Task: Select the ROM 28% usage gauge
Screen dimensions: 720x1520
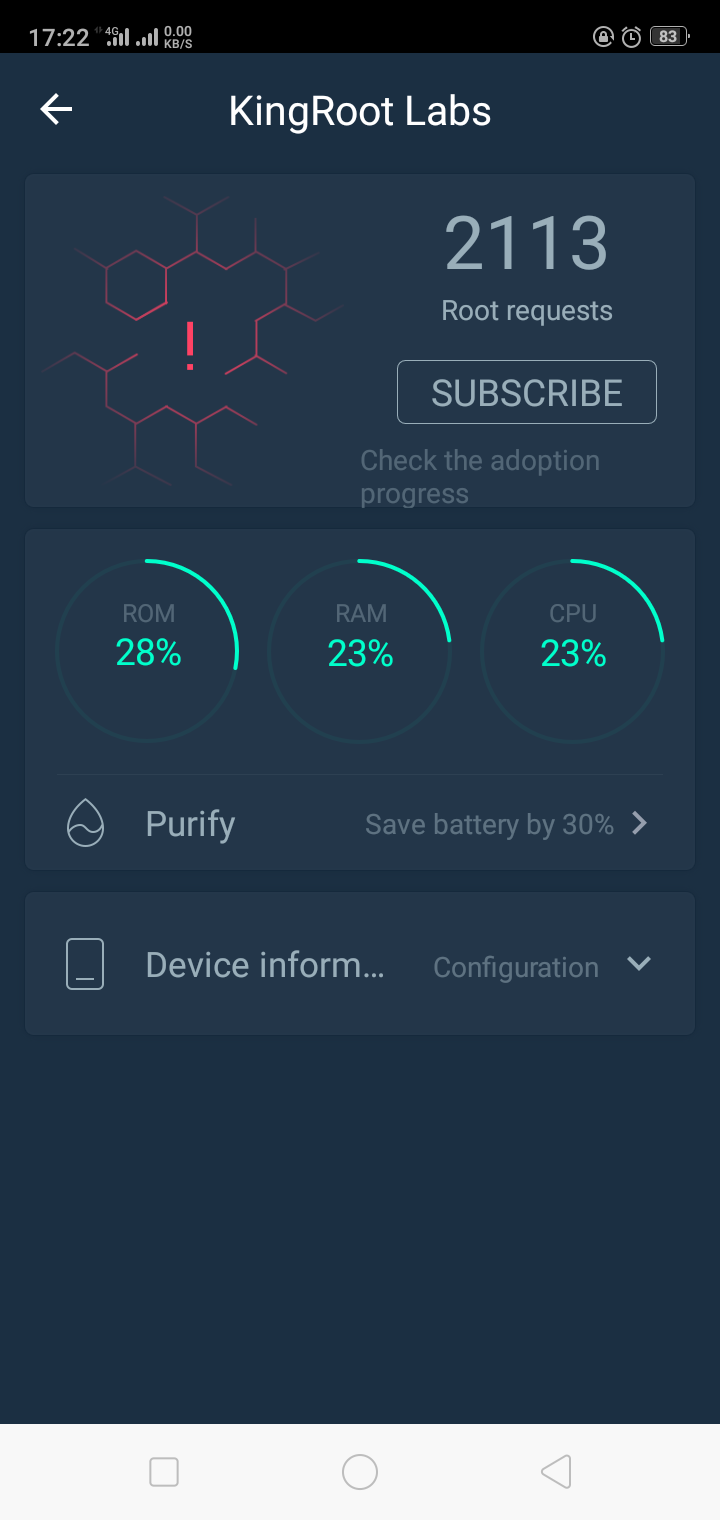Action: point(148,650)
